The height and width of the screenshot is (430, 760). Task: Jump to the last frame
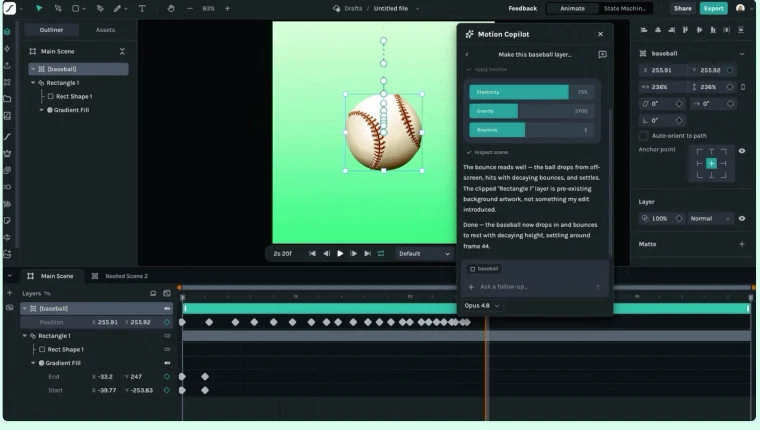click(x=367, y=254)
